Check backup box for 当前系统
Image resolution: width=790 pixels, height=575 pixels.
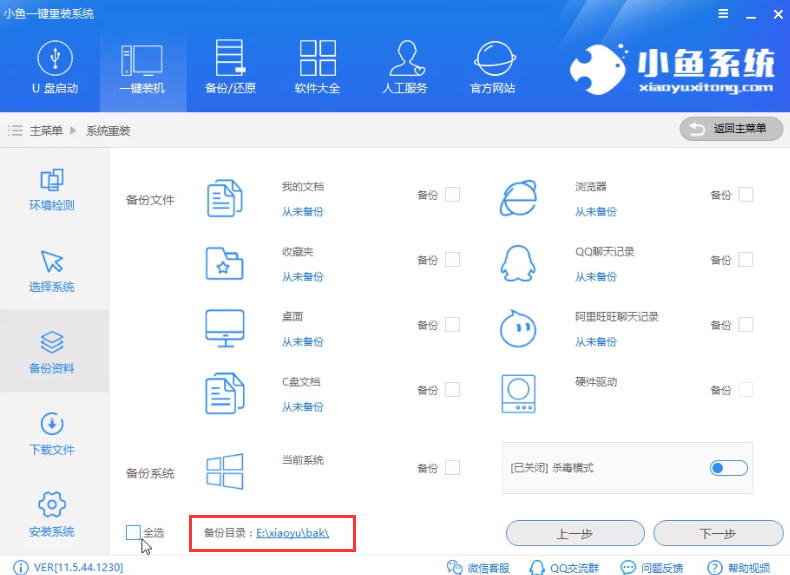click(x=452, y=468)
